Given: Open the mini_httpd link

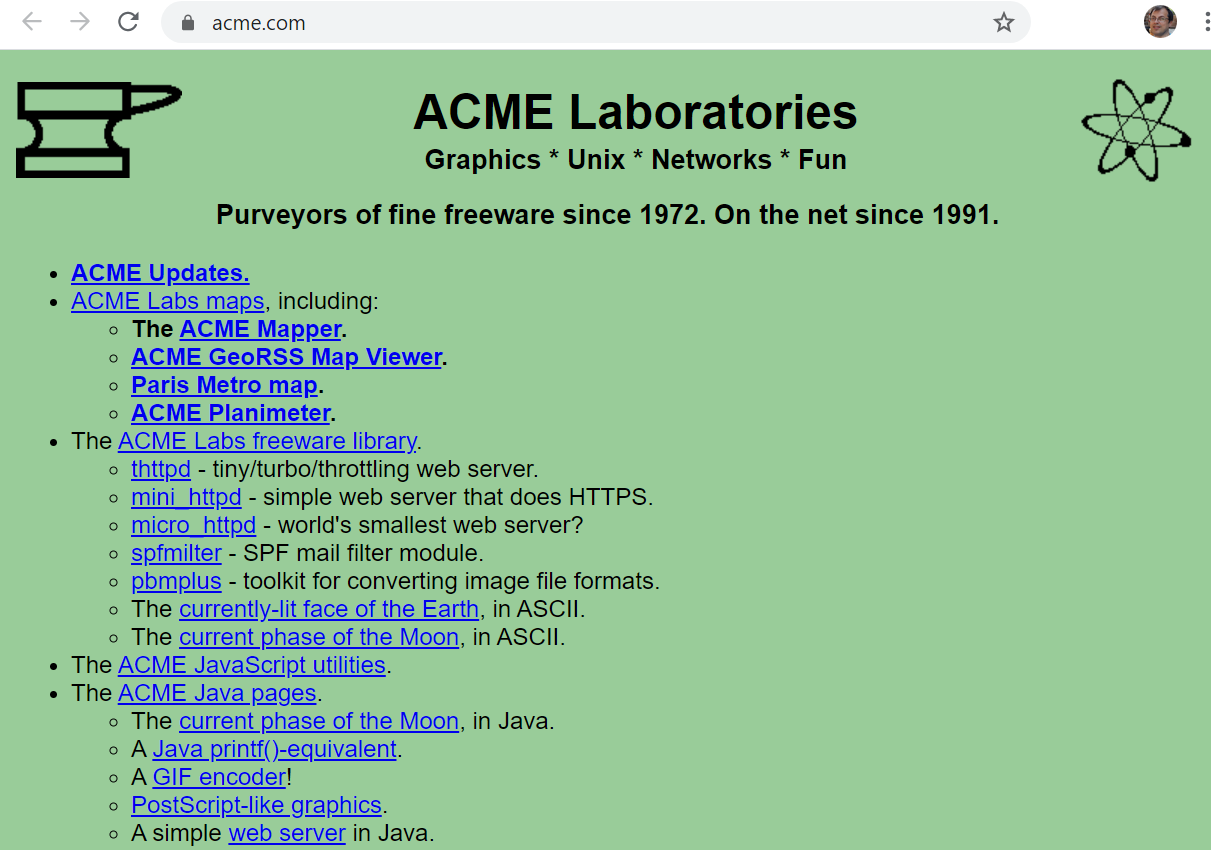Looking at the screenshot, I should (x=186, y=497).
